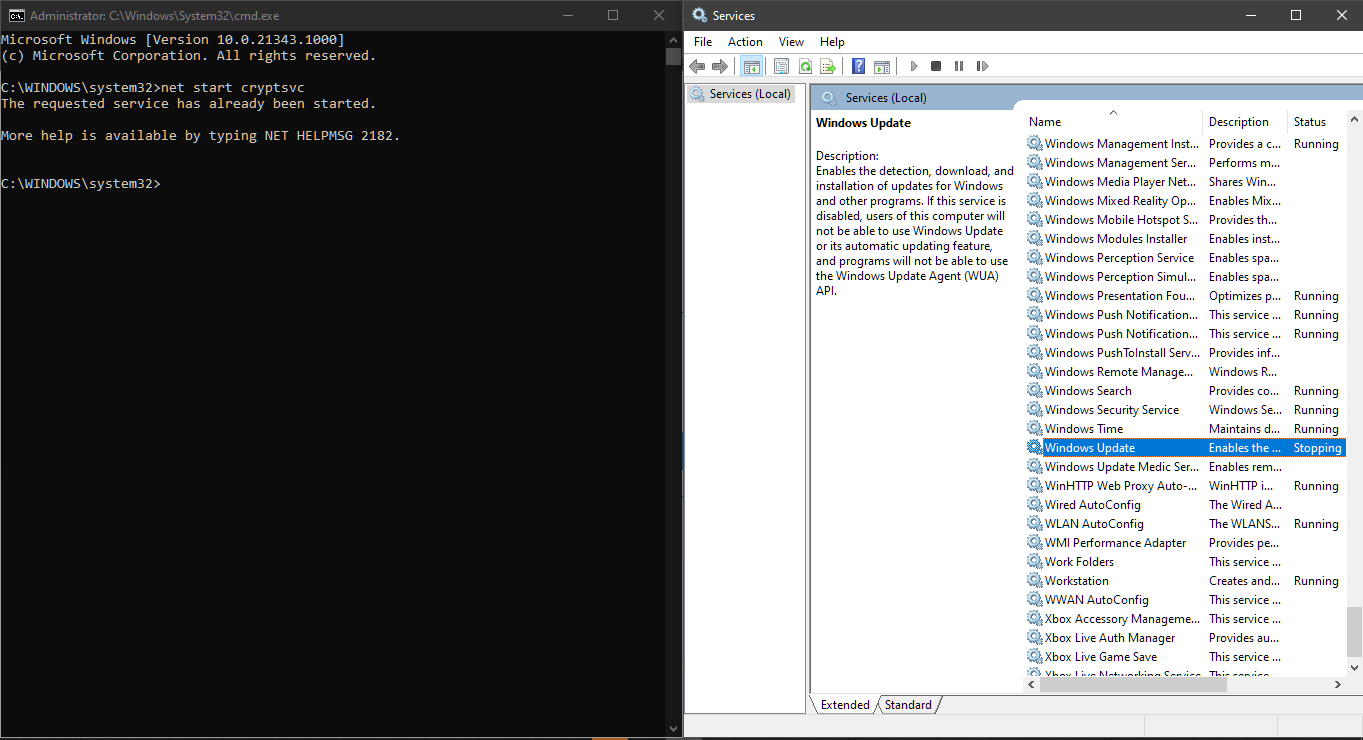
Task: Sort by the Name column header
Action: [x=1113, y=122]
